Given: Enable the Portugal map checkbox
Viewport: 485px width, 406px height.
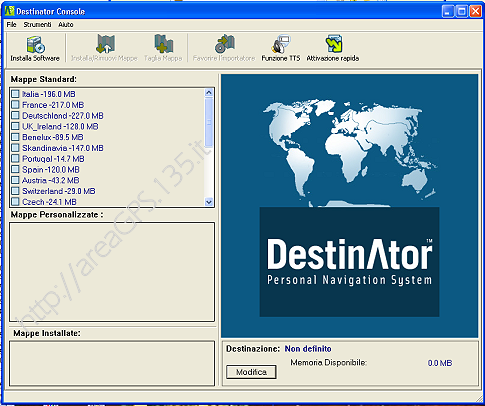Looking at the screenshot, I should click(15, 159).
